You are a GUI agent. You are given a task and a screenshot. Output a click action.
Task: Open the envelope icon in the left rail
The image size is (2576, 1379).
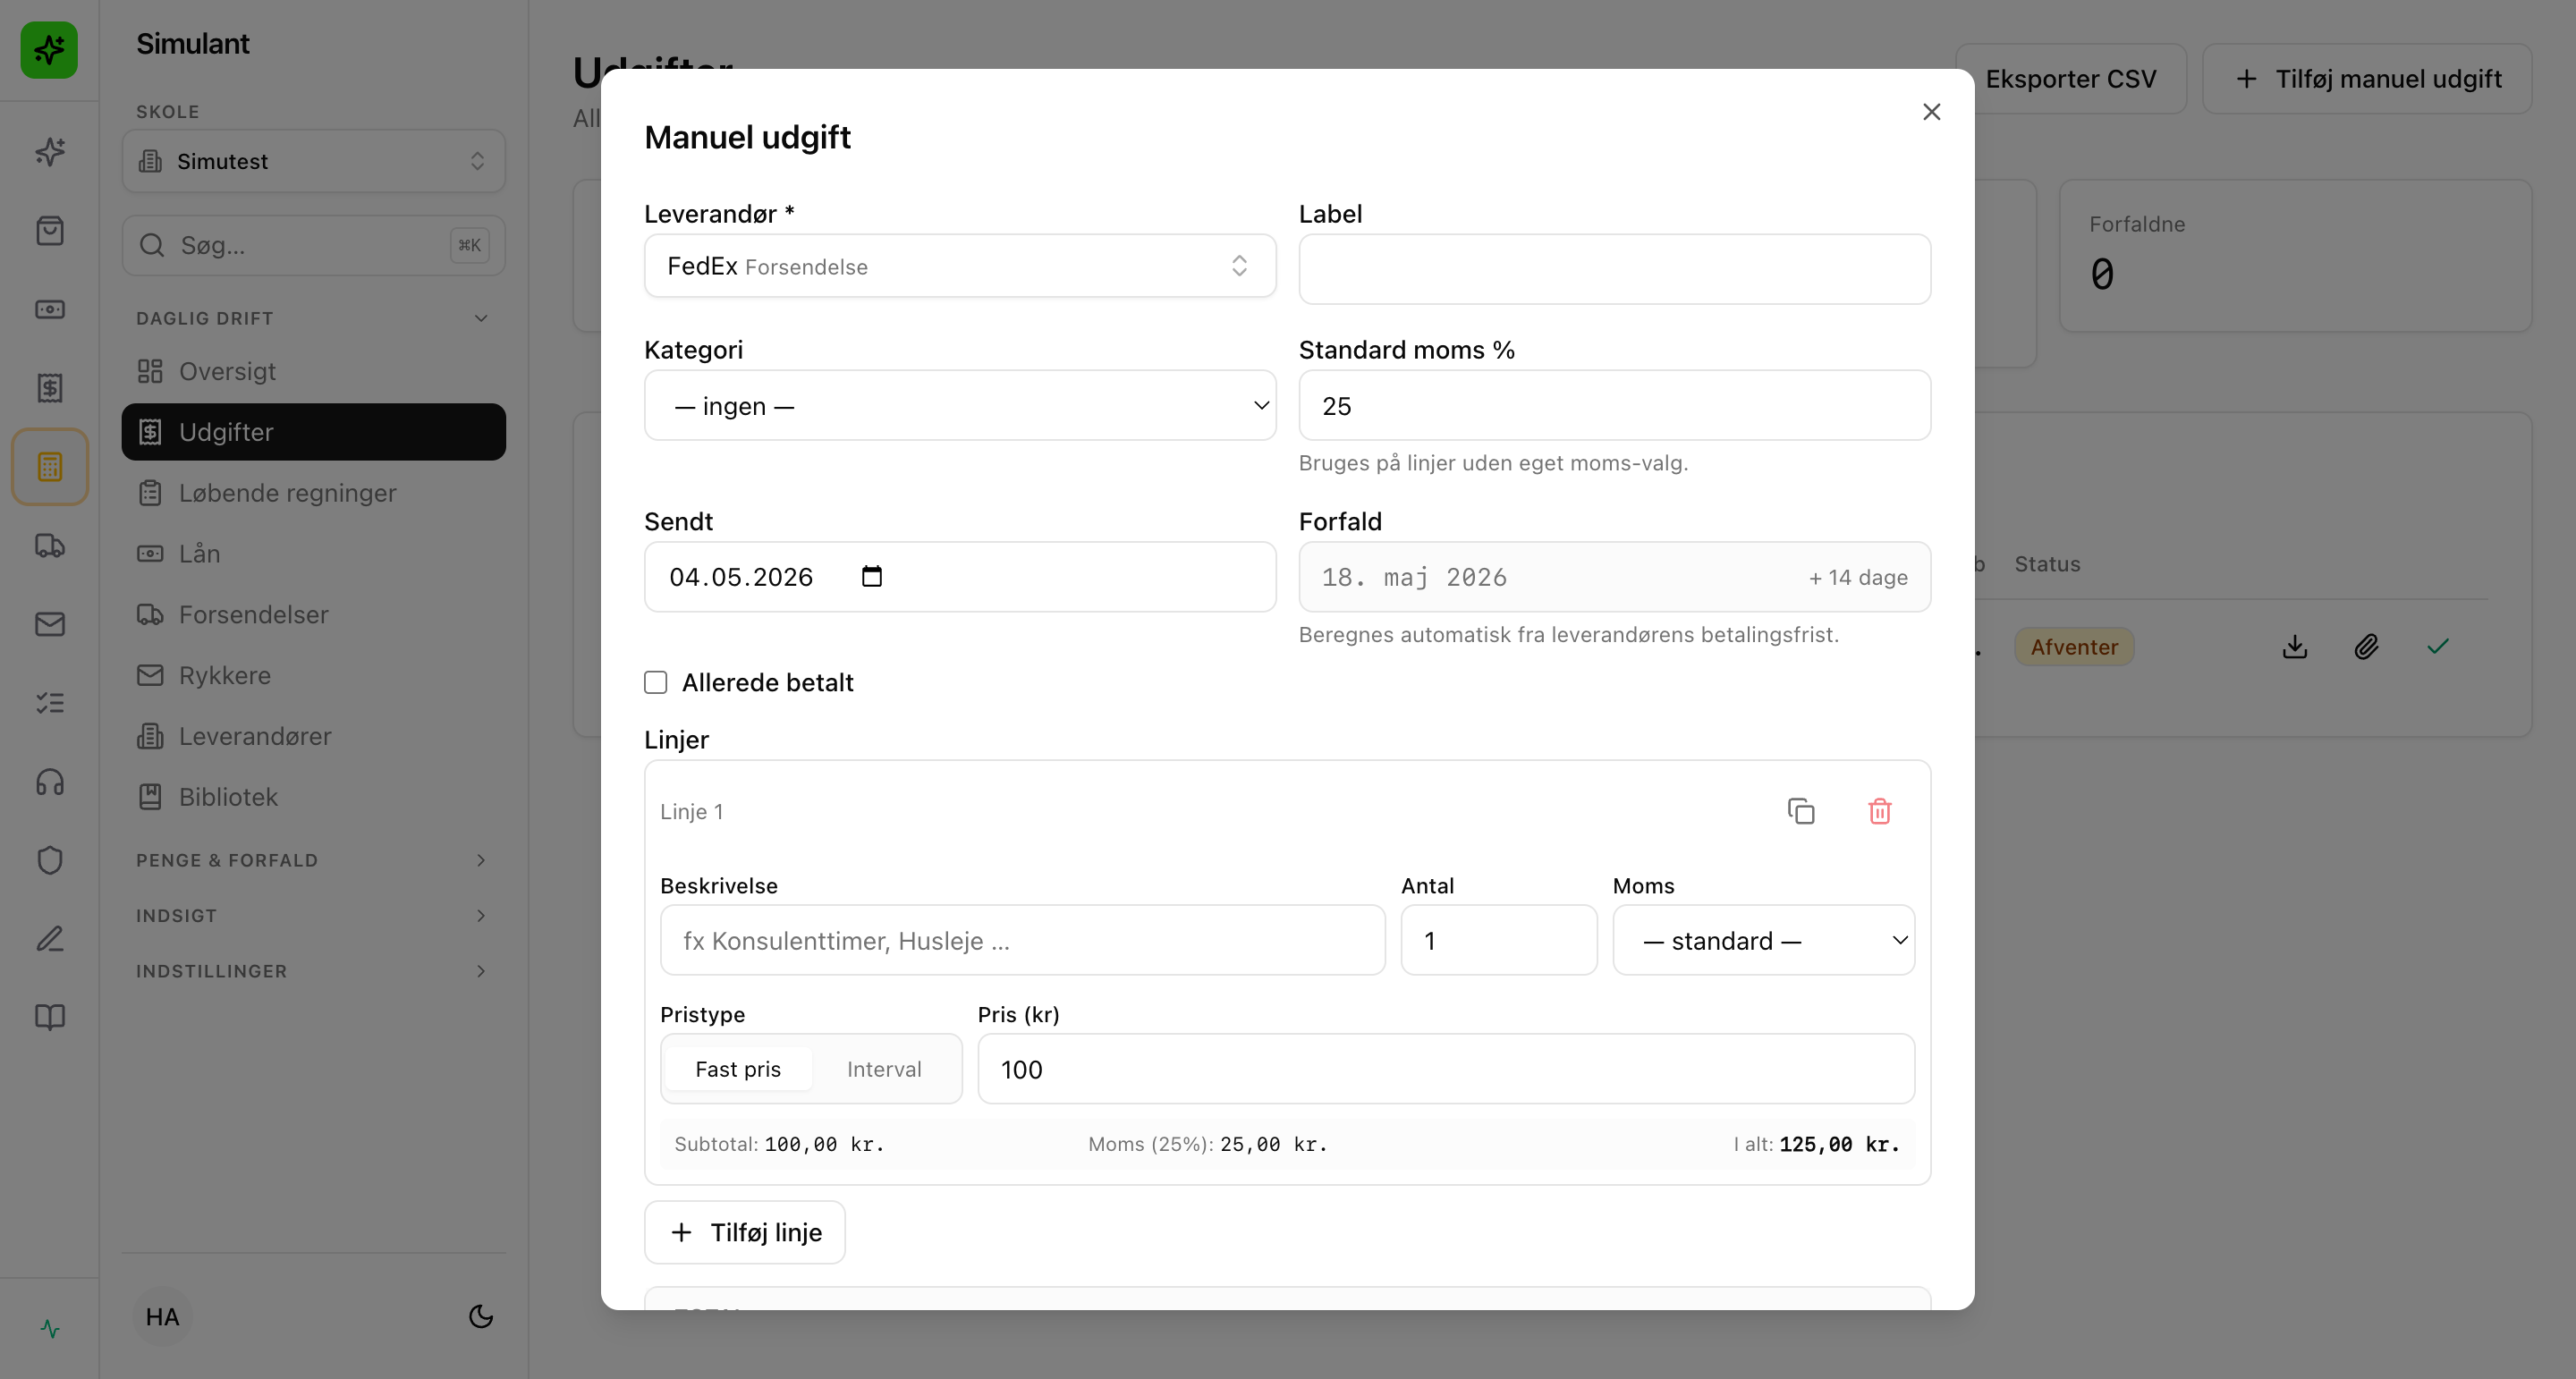pyautogui.click(x=50, y=624)
